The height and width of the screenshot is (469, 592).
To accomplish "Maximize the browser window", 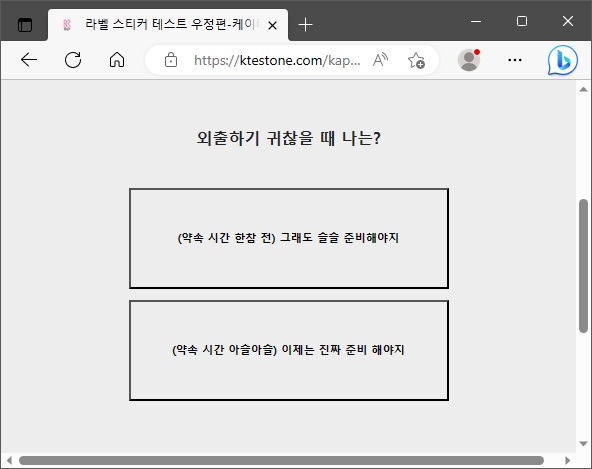I will [522, 21].
